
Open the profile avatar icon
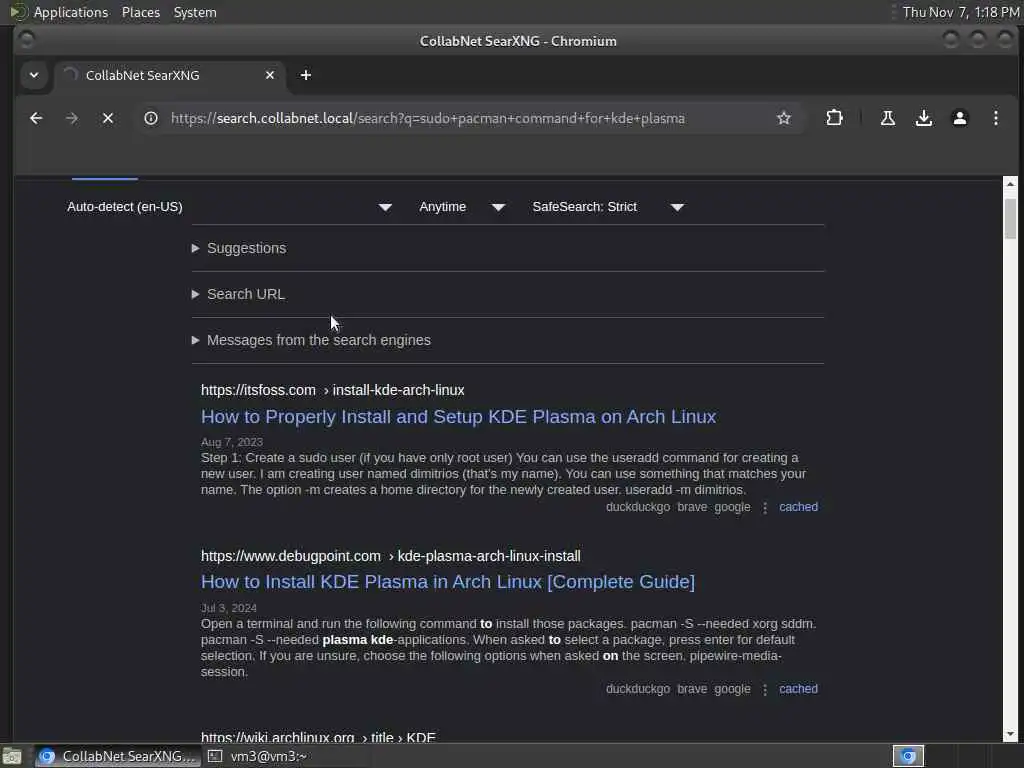pos(959,118)
